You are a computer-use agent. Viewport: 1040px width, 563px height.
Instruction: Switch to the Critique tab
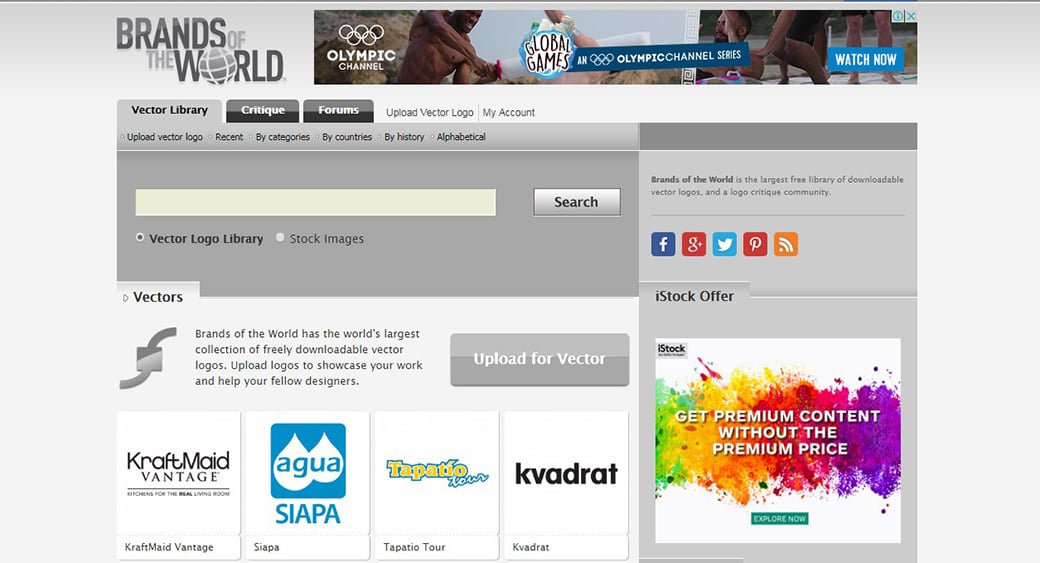coord(263,111)
